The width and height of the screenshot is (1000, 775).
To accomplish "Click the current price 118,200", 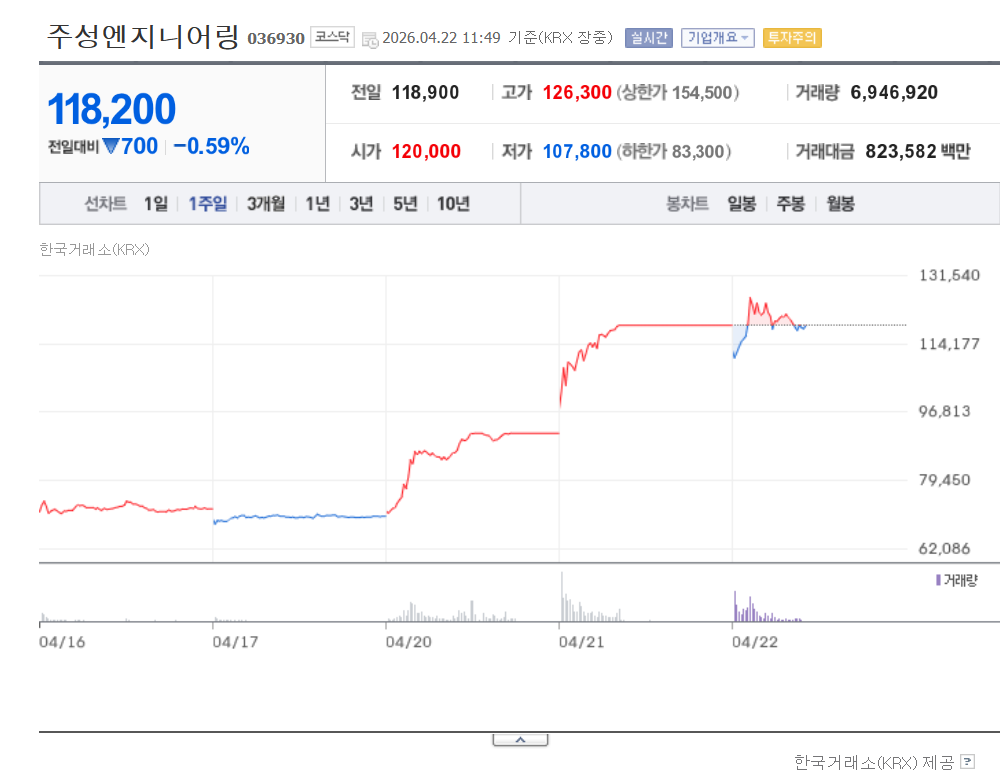I will [x=112, y=108].
